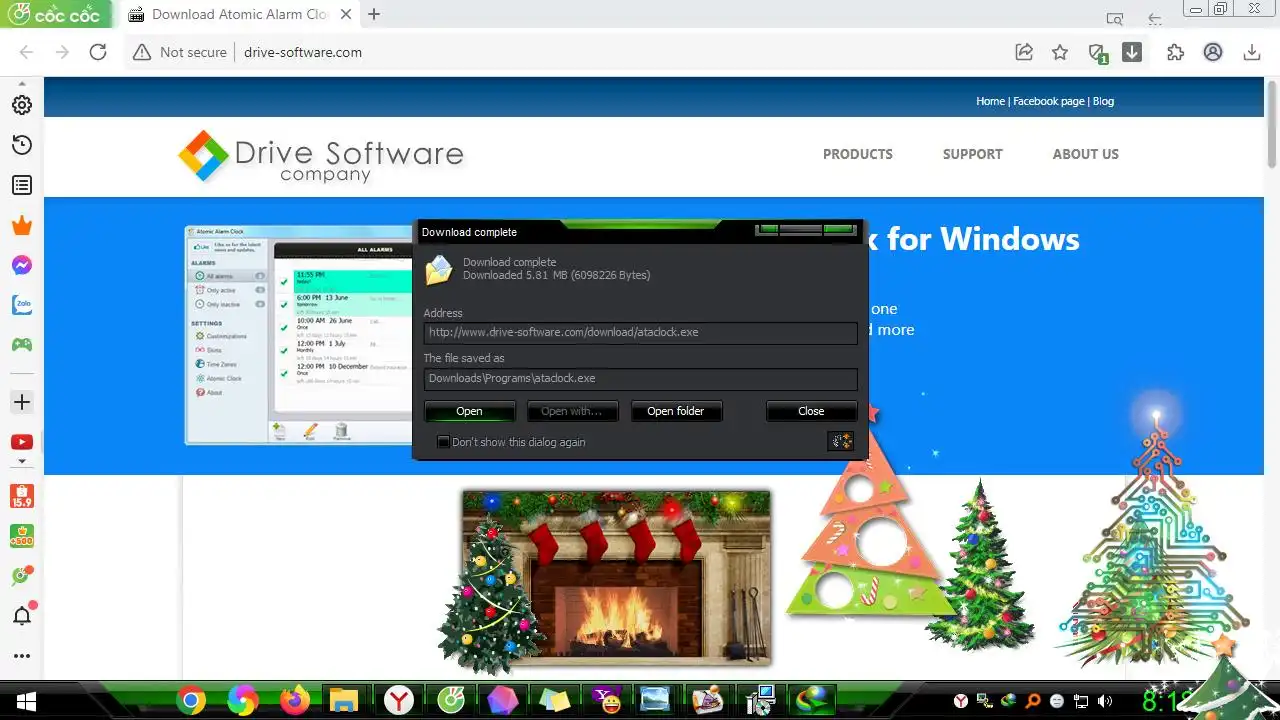Open the Blog link in header

(1103, 101)
